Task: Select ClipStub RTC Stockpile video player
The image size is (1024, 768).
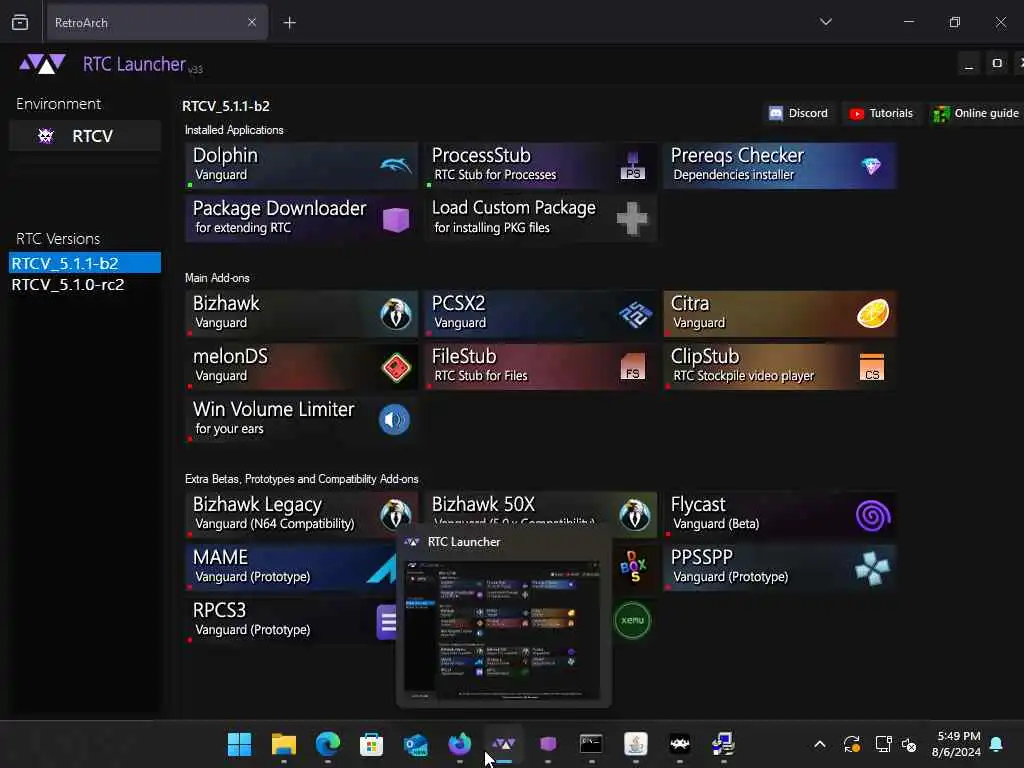Action: [x=780, y=367]
